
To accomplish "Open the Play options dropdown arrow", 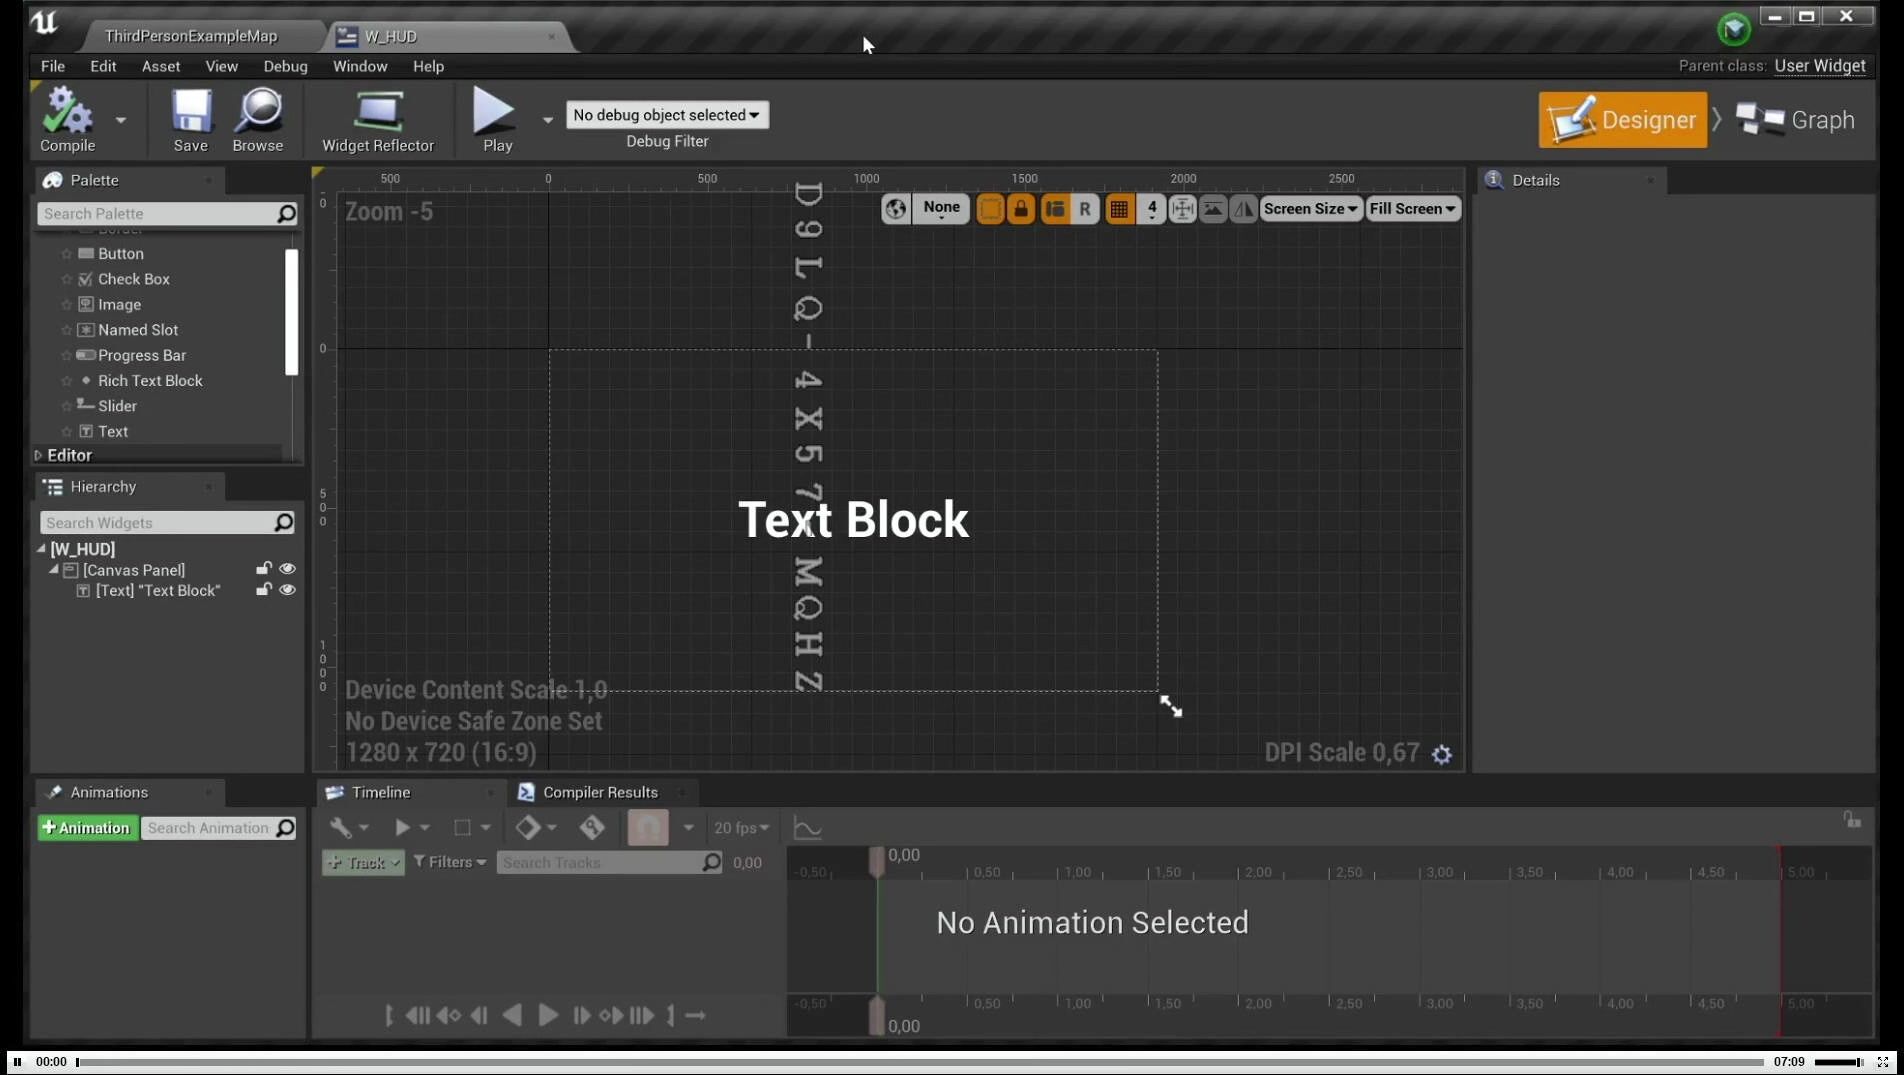I will coord(547,120).
